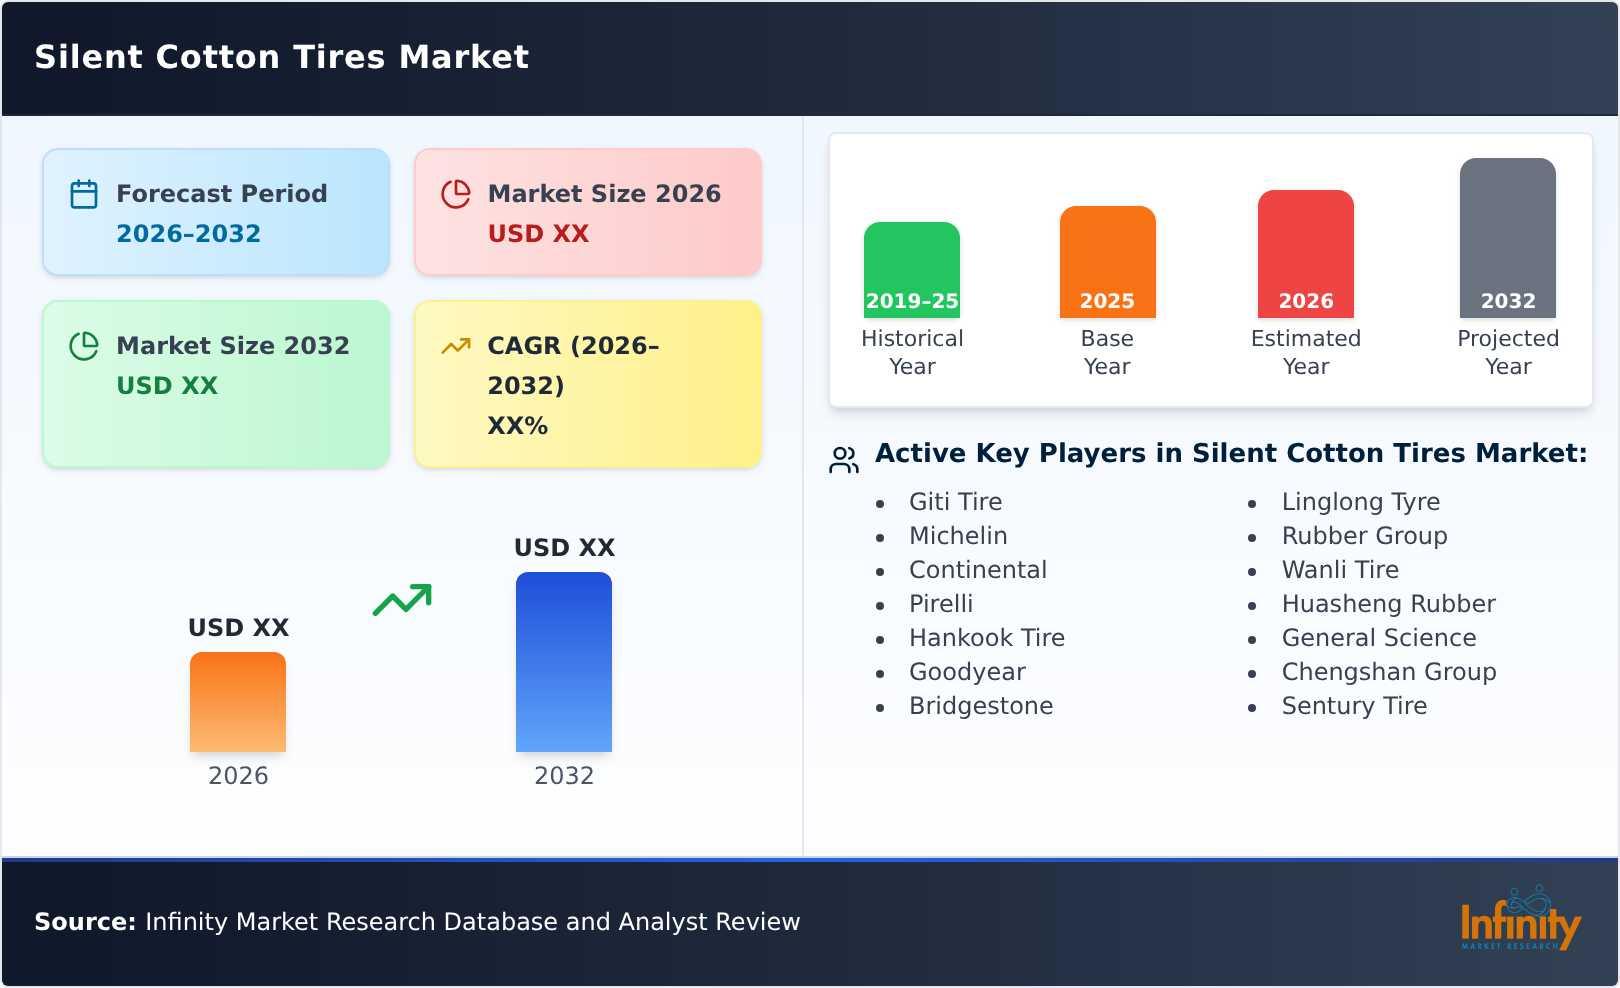1620x988 pixels.
Task: Click Michelin in the players list
Action: pyautogui.click(x=958, y=535)
